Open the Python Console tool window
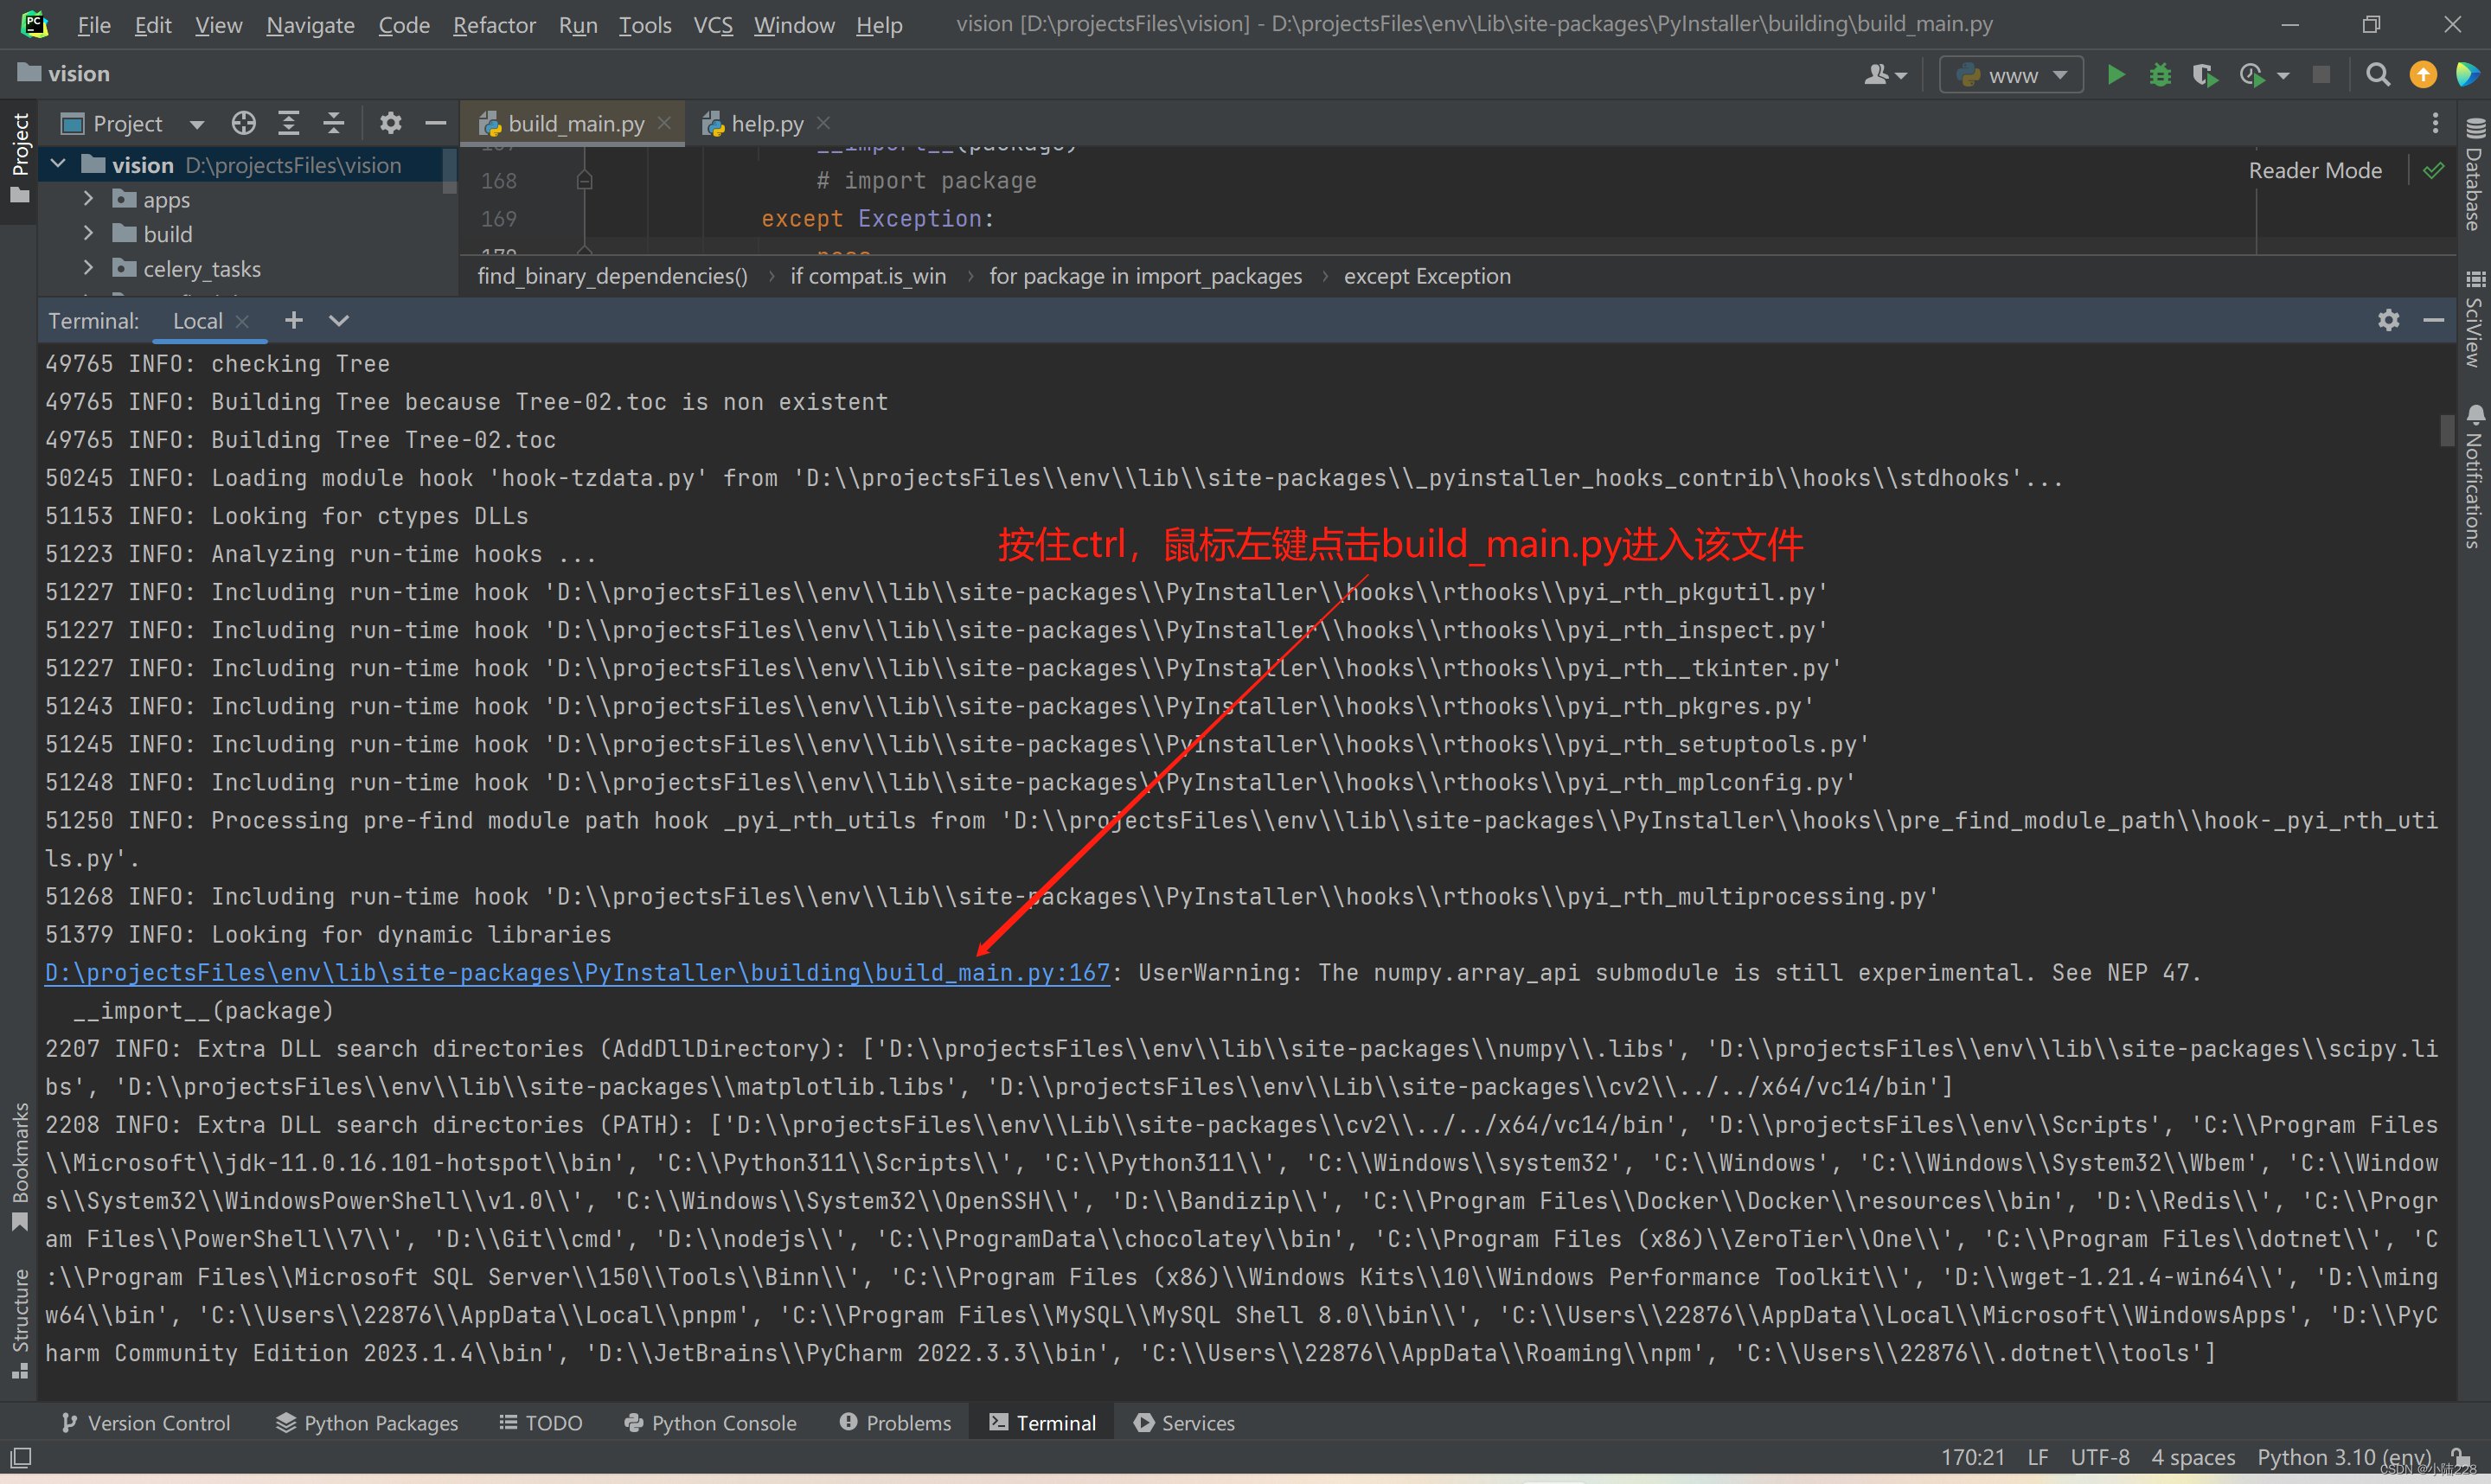Viewport: 2491px width, 1484px height. pos(710,1422)
